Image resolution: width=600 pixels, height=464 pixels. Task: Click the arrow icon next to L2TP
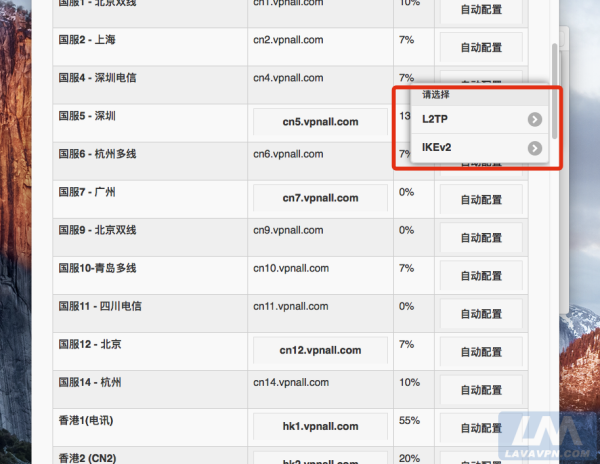pyautogui.click(x=535, y=120)
